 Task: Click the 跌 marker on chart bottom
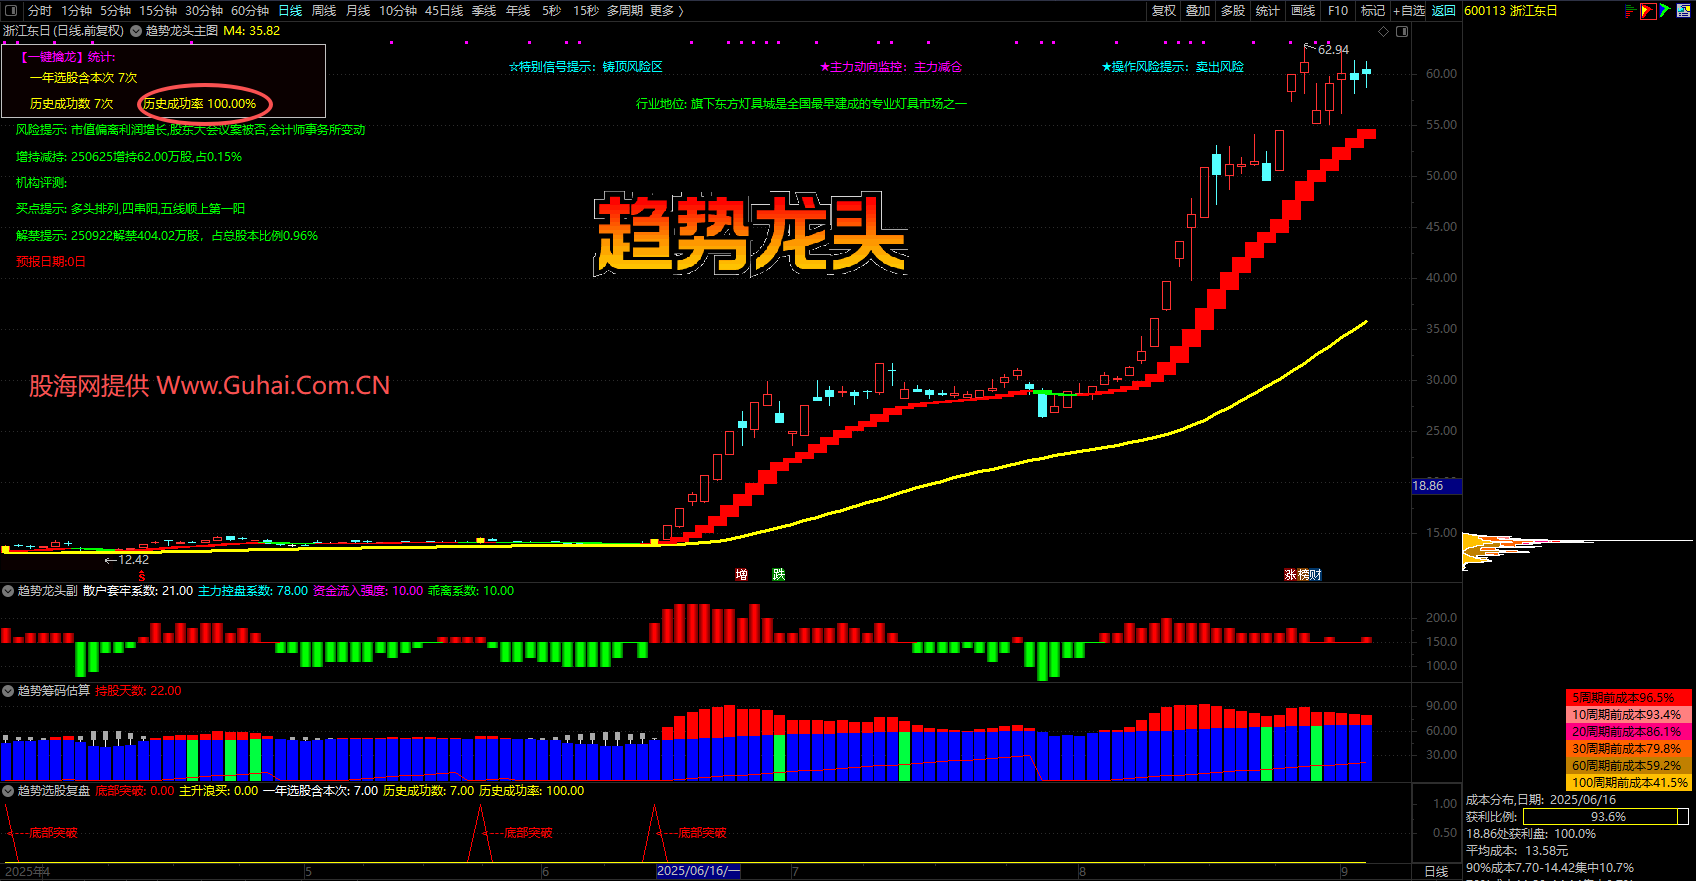[x=779, y=574]
